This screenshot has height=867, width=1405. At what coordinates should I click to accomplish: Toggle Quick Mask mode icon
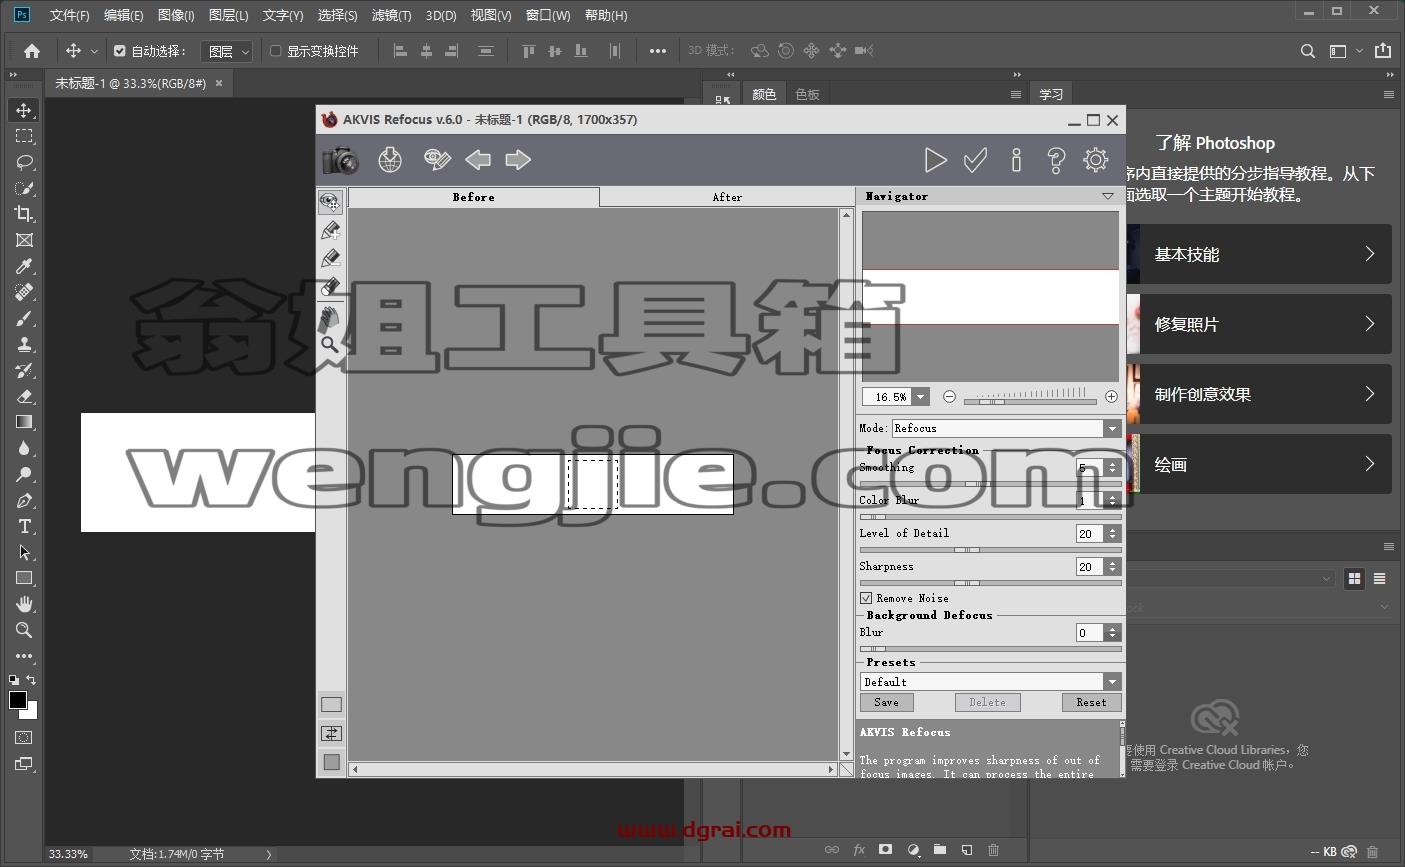pos(24,738)
